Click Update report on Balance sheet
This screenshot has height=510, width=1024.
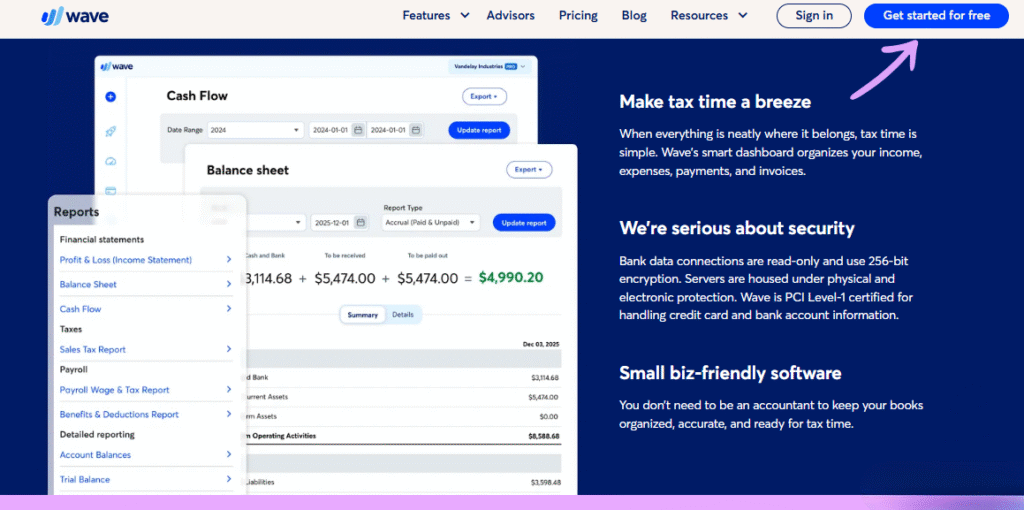[x=524, y=223]
